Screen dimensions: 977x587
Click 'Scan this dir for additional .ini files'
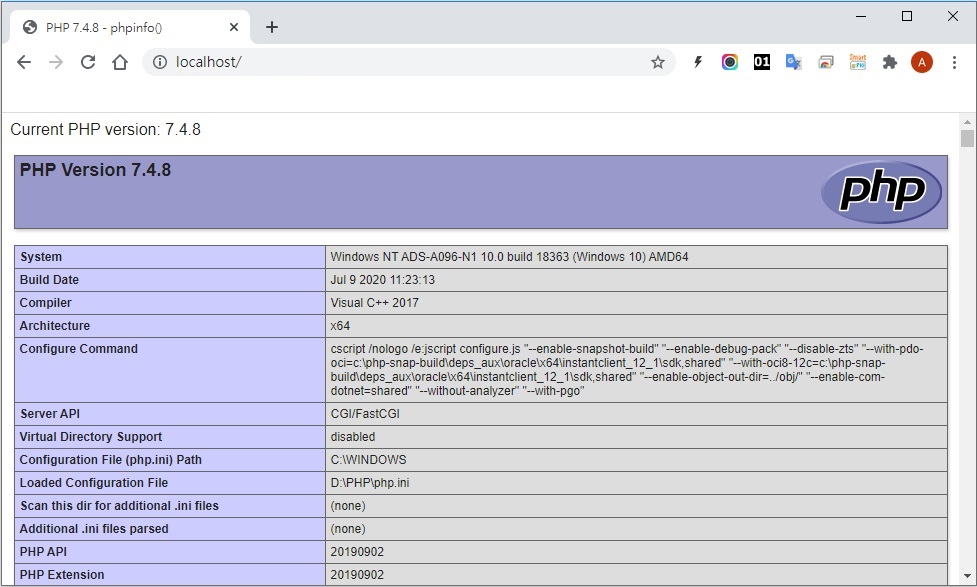tap(120, 506)
